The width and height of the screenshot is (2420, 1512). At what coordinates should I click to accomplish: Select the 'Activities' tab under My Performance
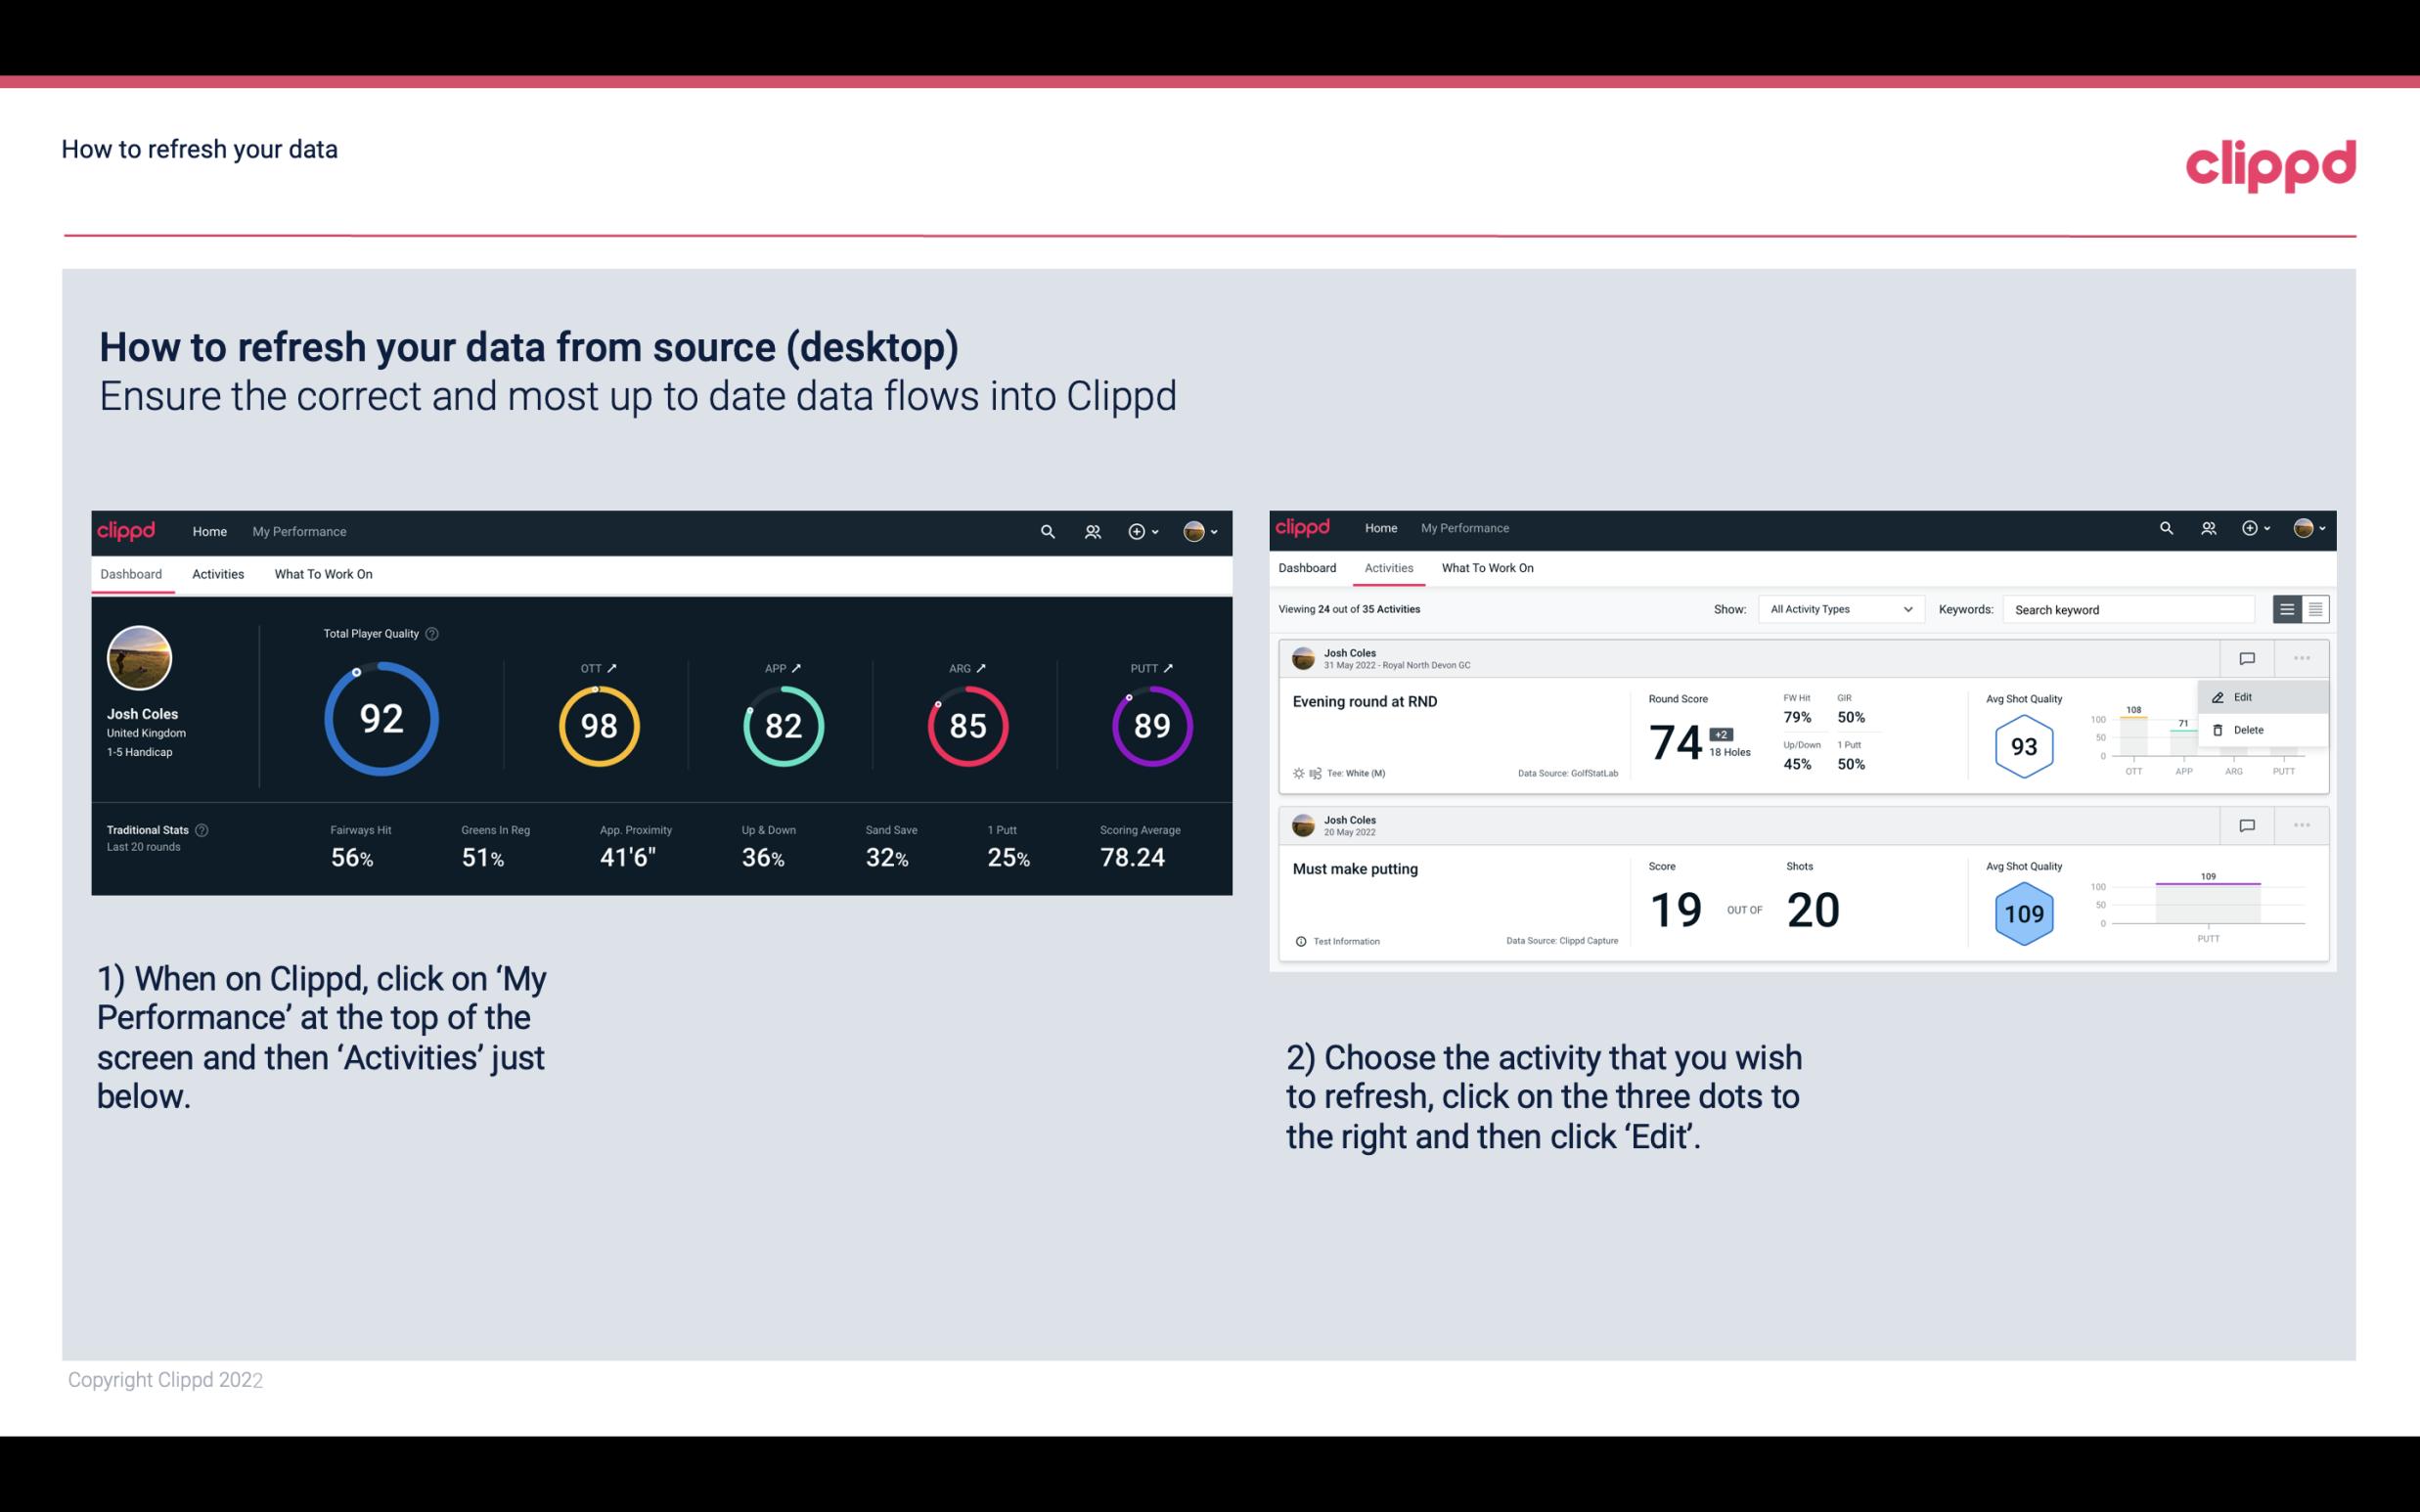(x=216, y=573)
